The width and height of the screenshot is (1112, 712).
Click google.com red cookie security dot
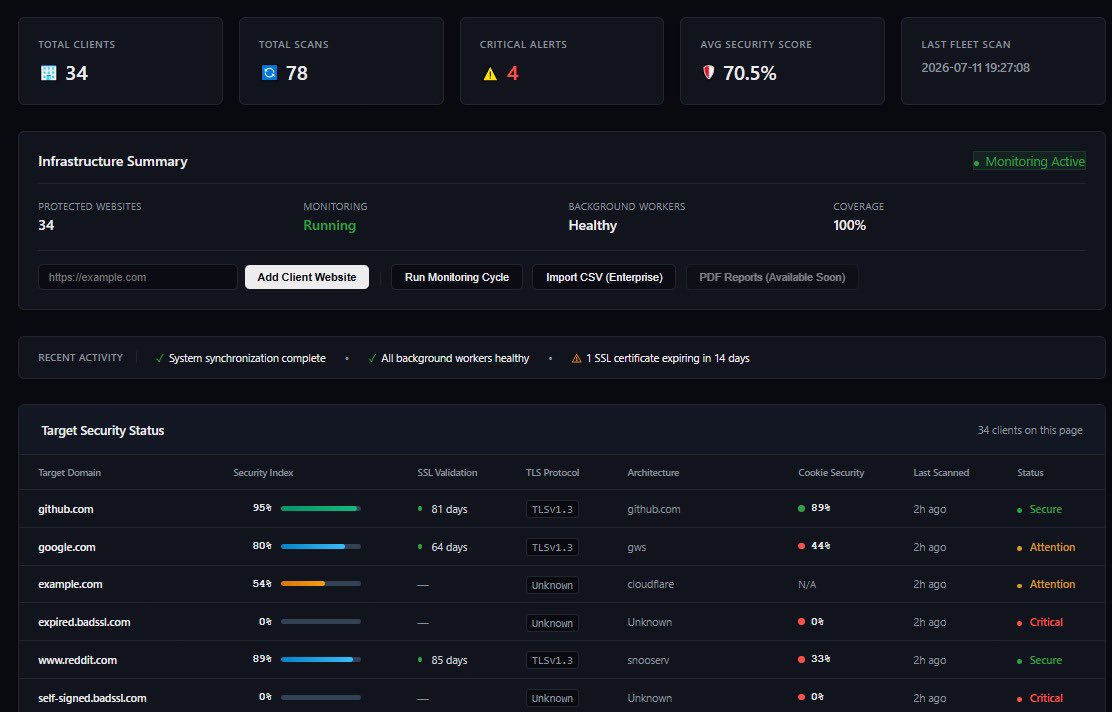coord(801,546)
